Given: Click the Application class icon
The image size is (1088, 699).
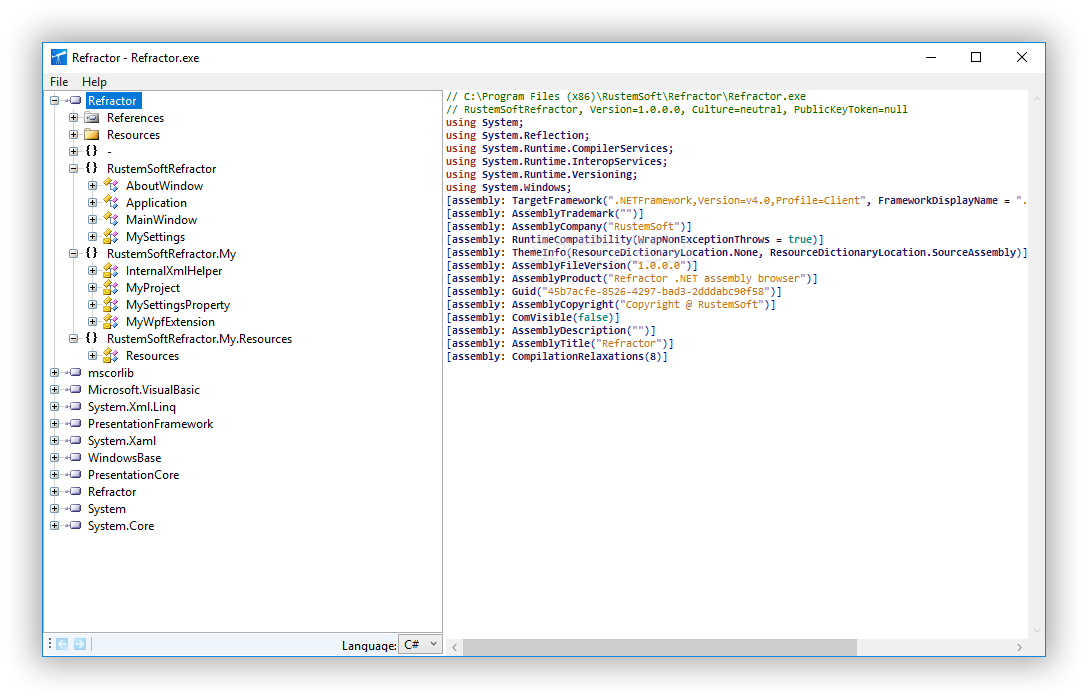Looking at the screenshot, I should (111, 203).
